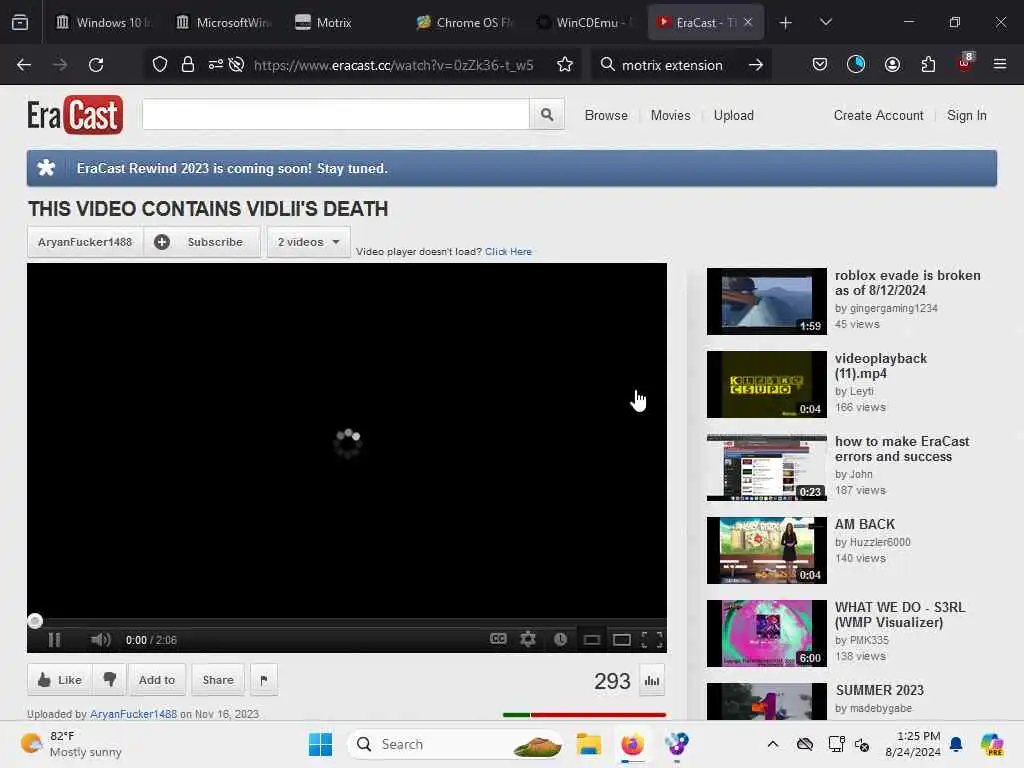Expand the 2 videos dropdown
1024x768 pixels.
(x=308, y=242)
